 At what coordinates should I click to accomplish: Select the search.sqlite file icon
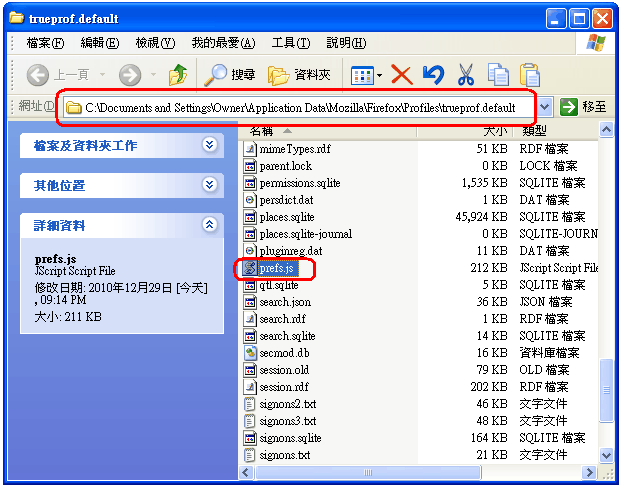click(x=250, y=336)
